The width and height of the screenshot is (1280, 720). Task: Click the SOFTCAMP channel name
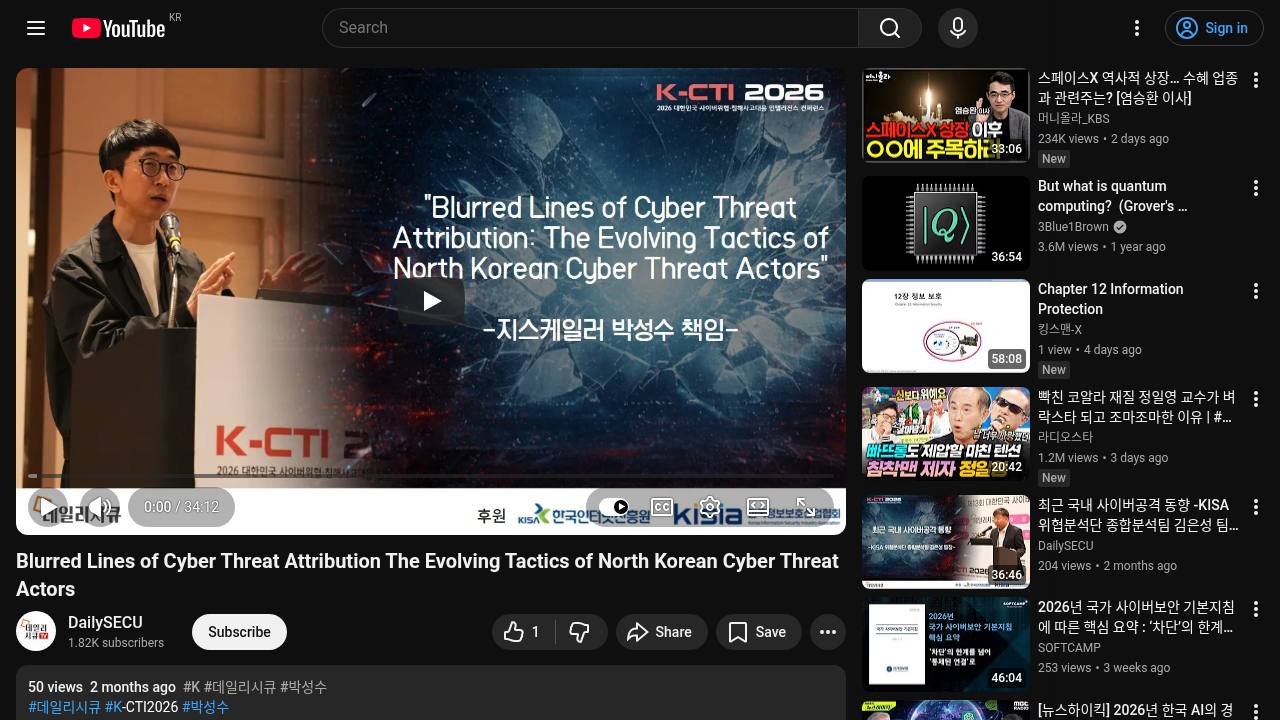click(1069, 648)
